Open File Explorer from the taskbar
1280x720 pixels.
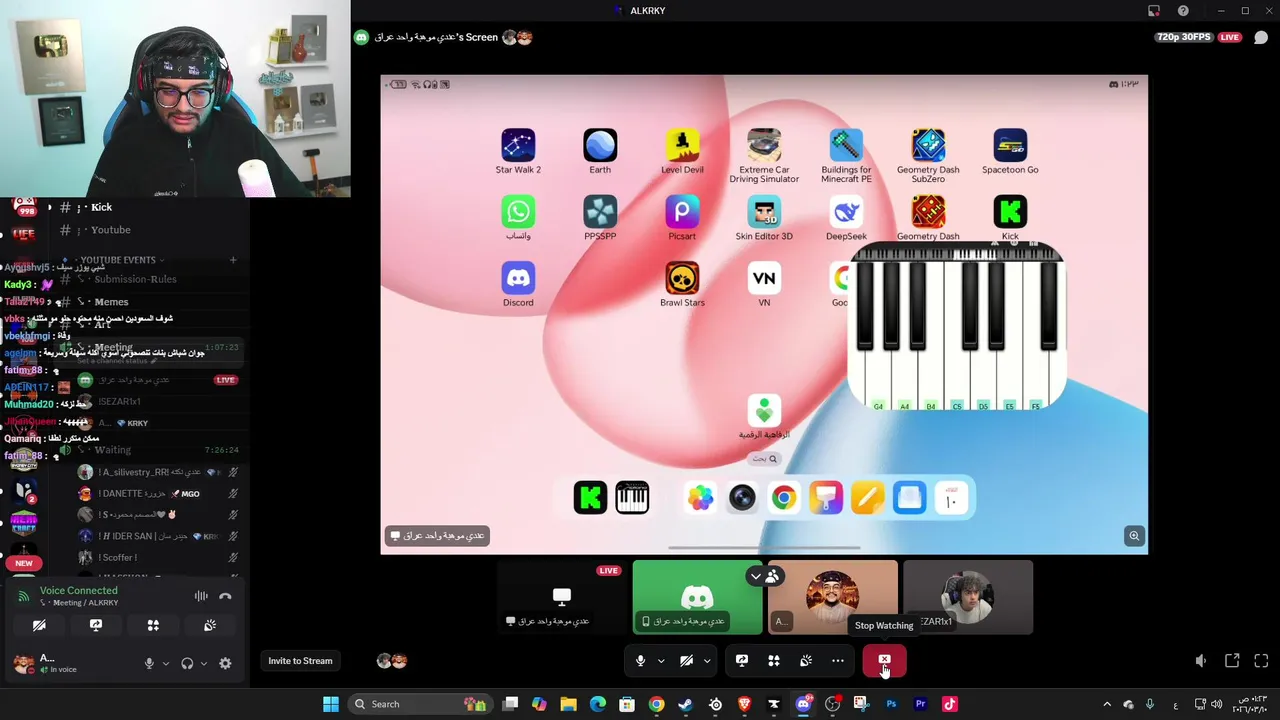568,704
